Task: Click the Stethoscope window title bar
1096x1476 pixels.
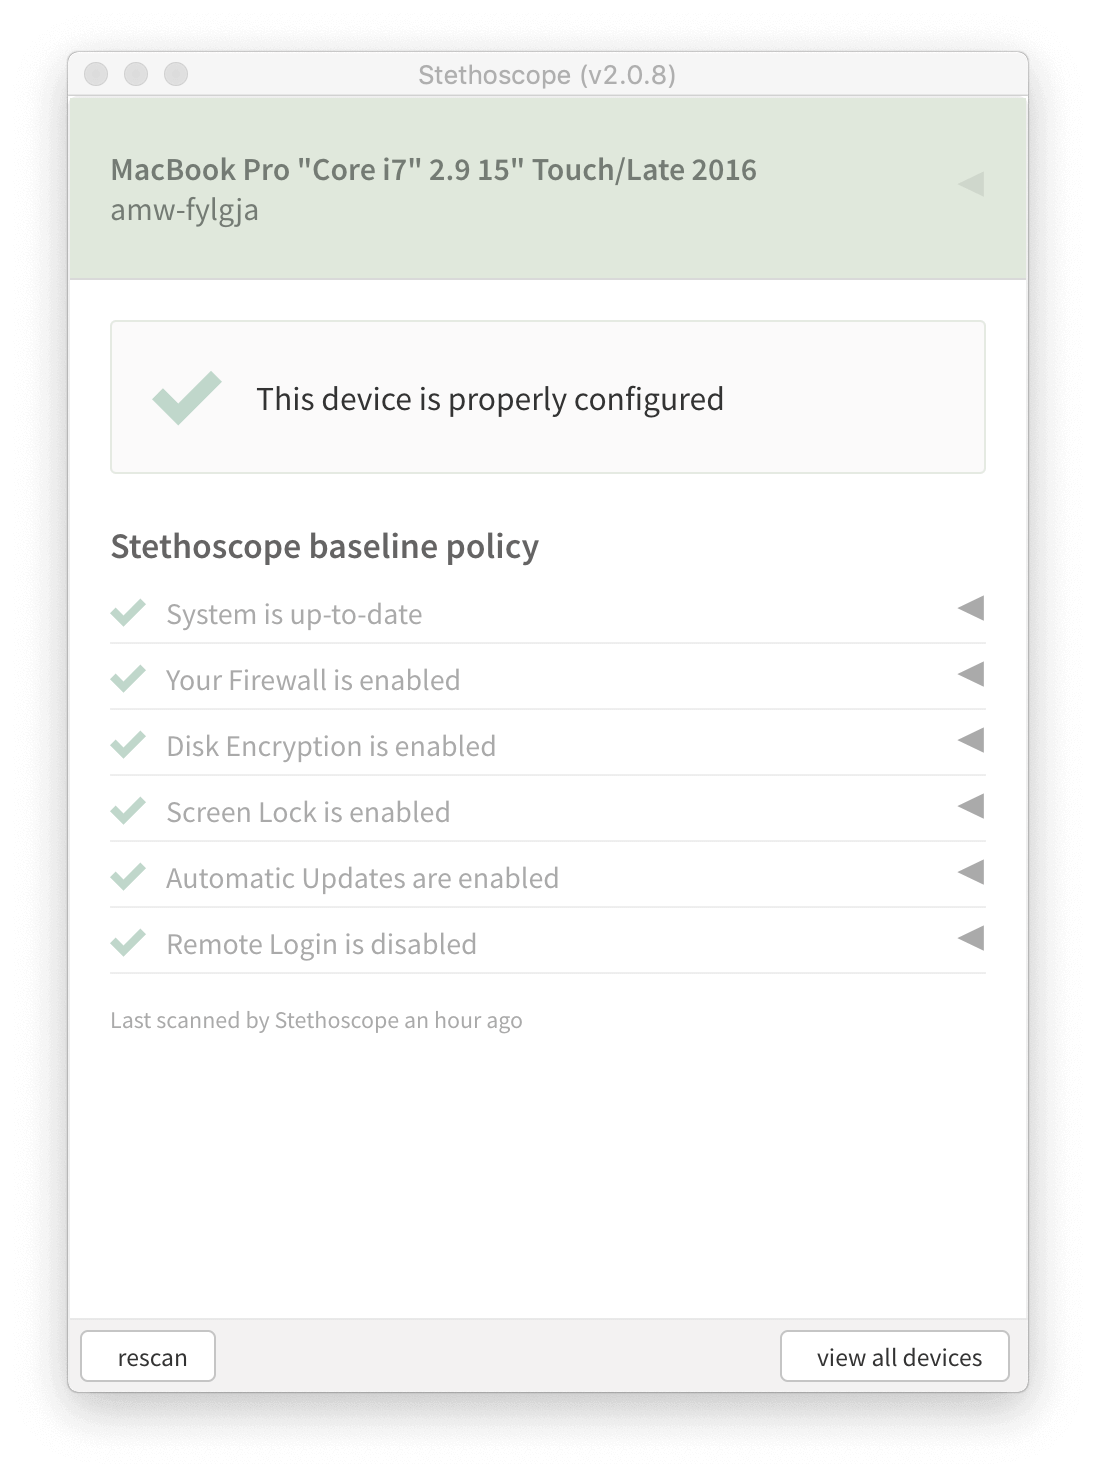Action: pyautogui.click(x=547, y=75)
